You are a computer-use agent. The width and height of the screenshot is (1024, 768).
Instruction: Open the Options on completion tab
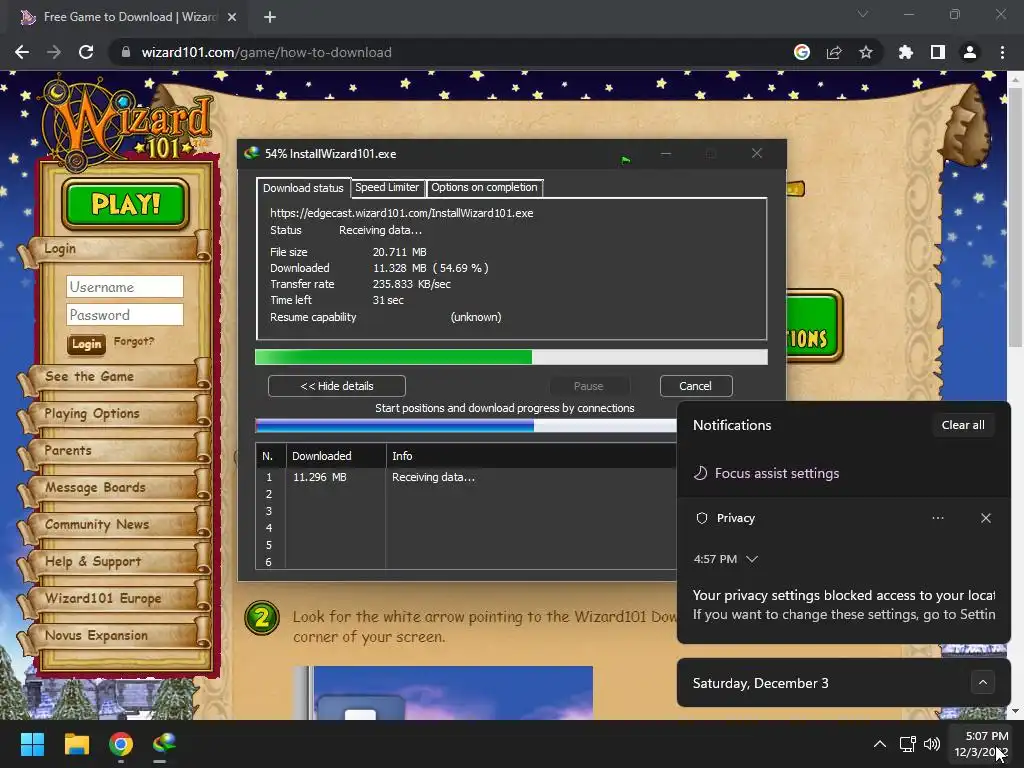(x=484, y=187)
